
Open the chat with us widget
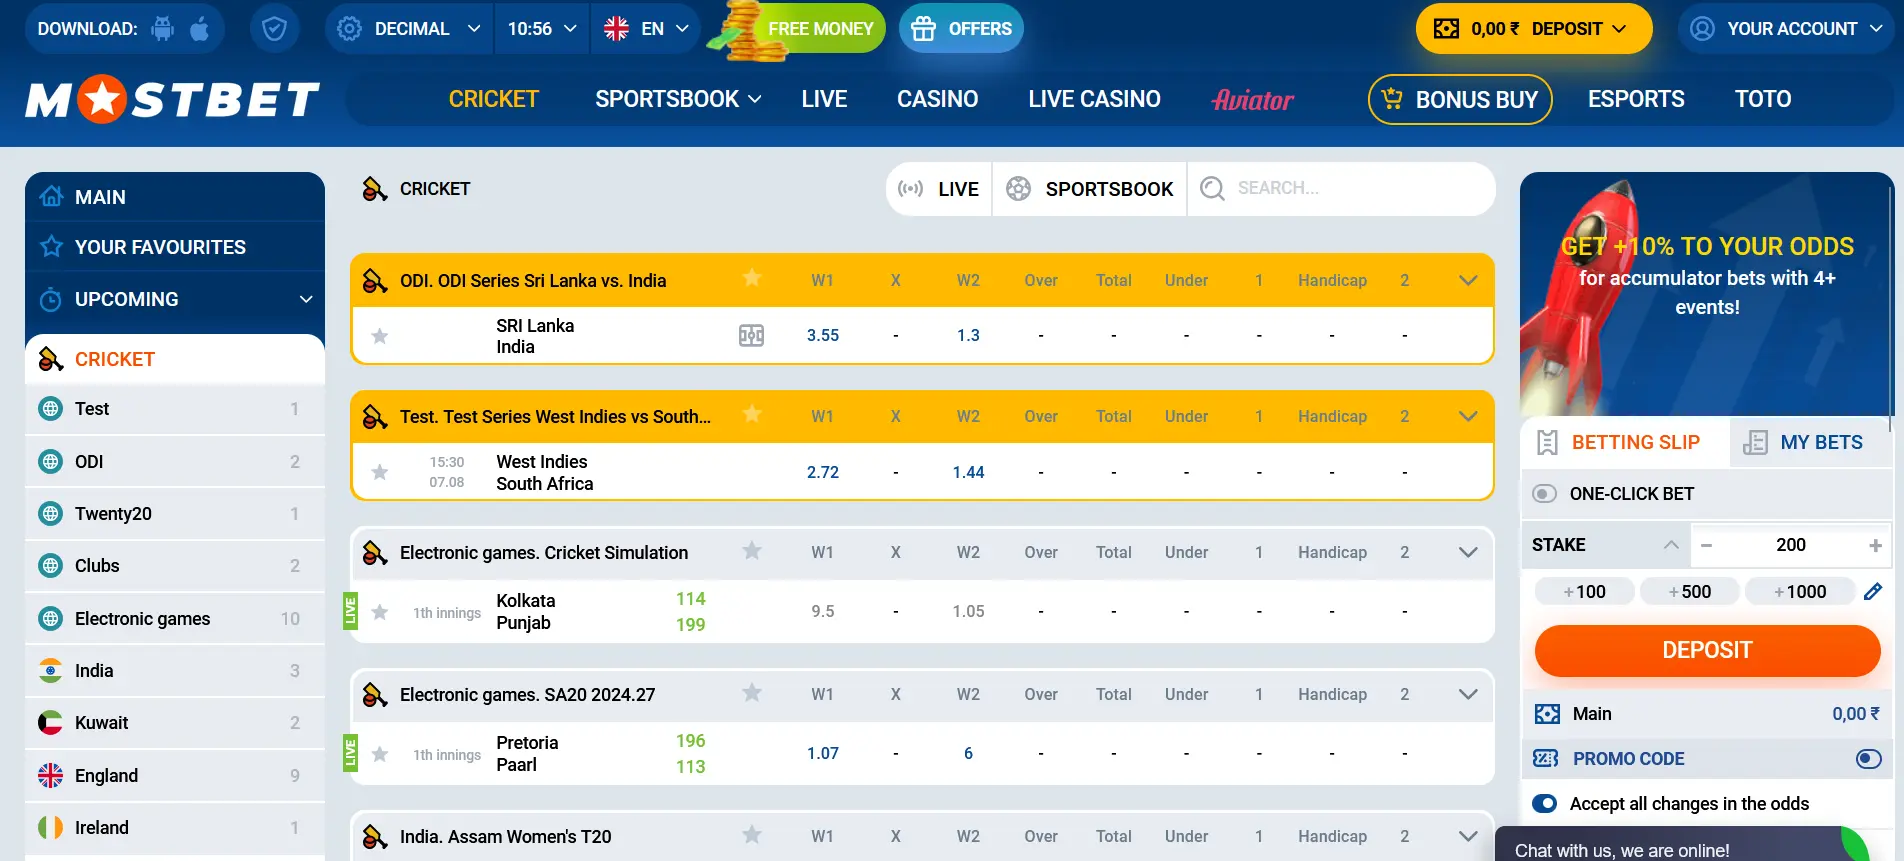click(x=1680, y=845)
